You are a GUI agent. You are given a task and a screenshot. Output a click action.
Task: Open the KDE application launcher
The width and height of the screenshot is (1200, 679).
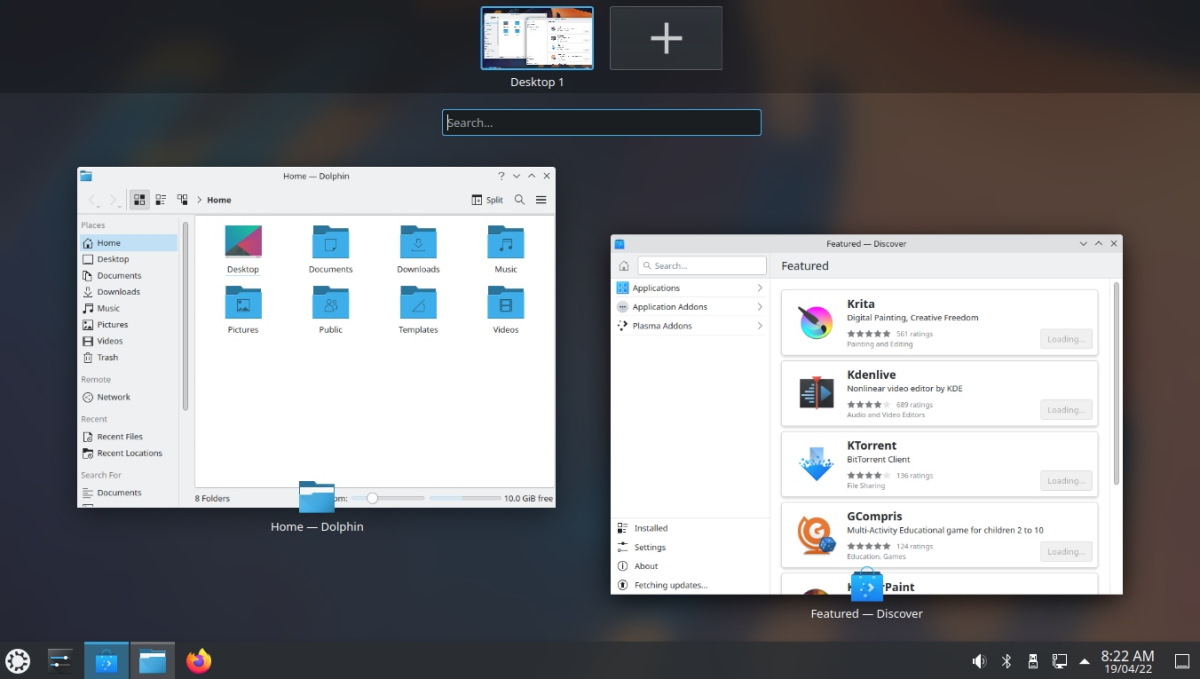[17, 660]
